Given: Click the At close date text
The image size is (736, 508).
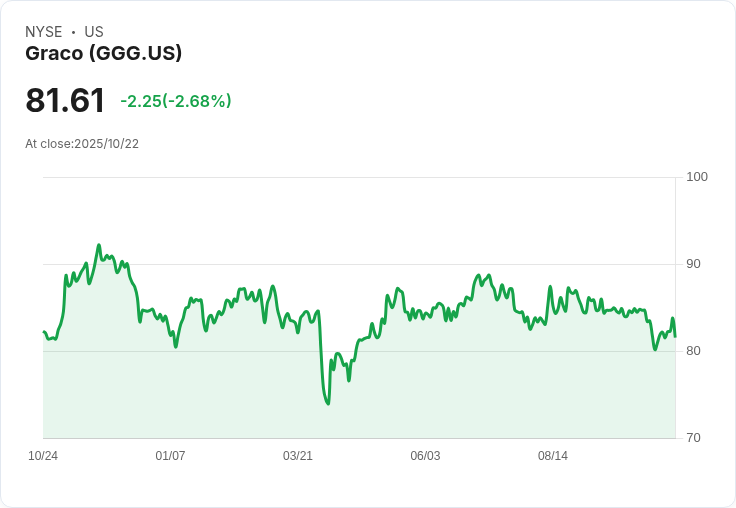Looking at the screenshot, I should (x=82, y=144).
